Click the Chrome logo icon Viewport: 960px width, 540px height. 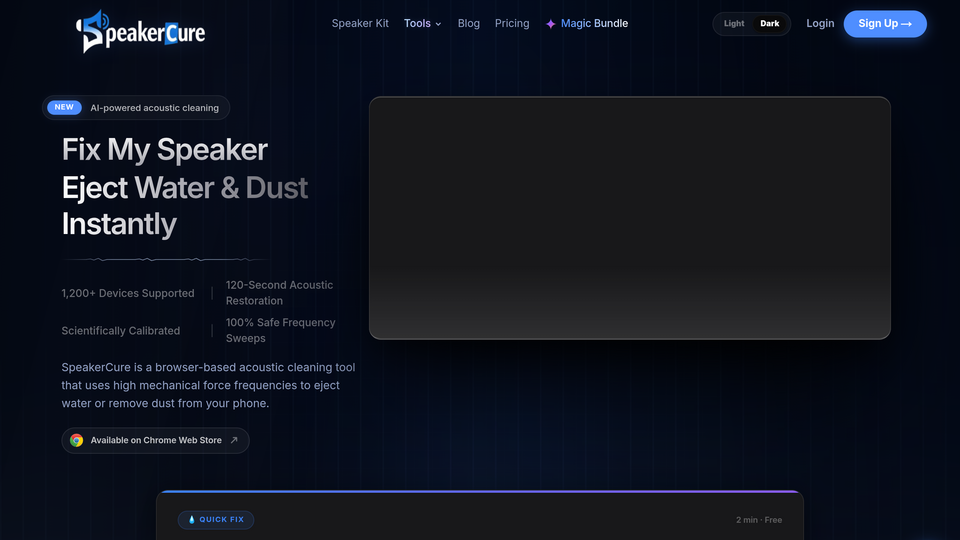pyautogui.click(x=77, y=440)
